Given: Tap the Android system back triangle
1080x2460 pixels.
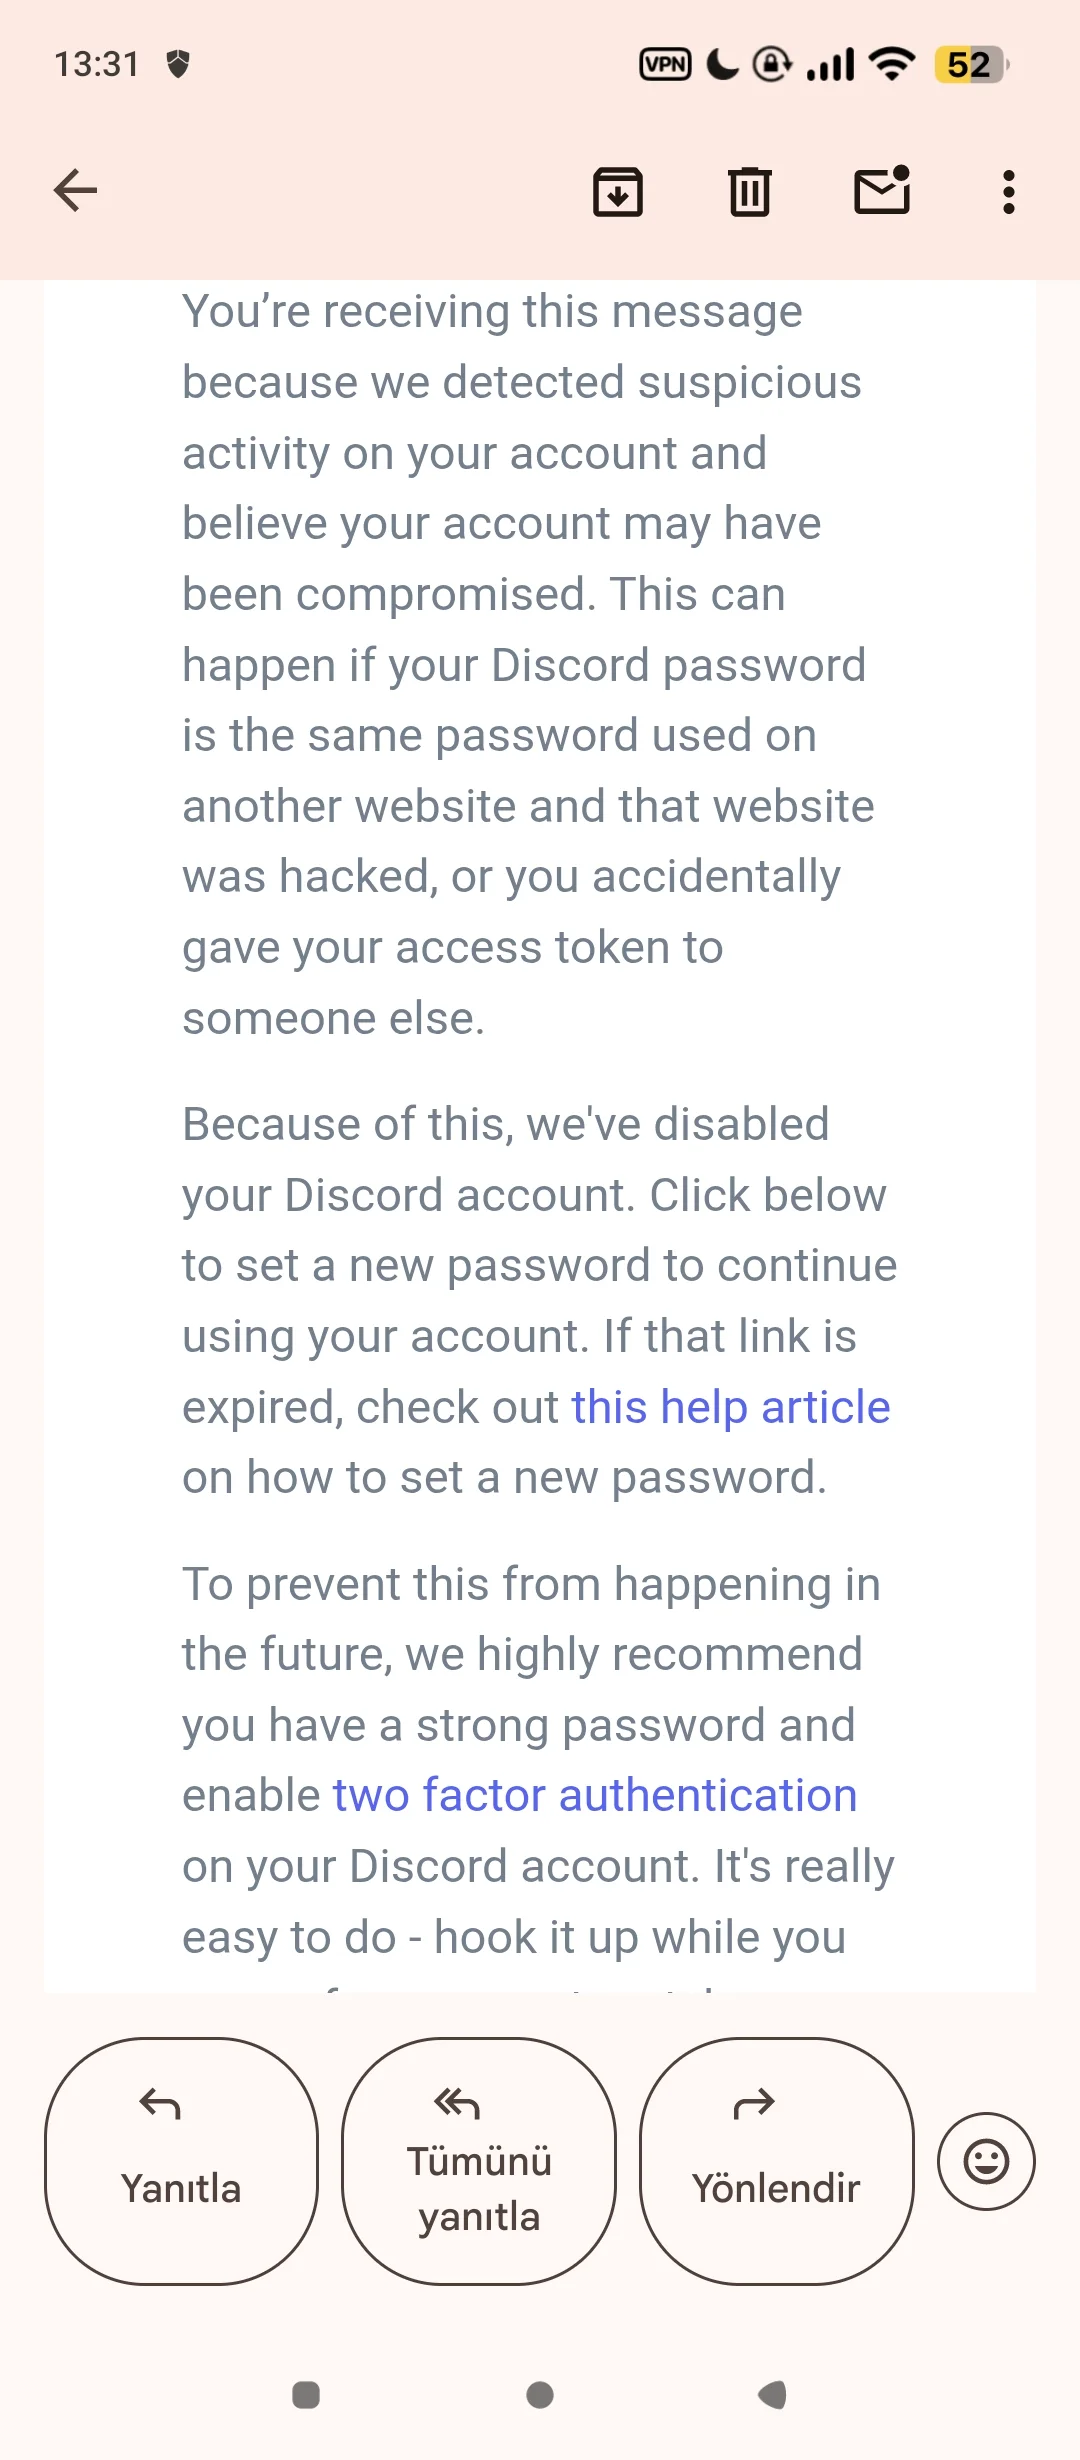Looking at the screenshot, I should point(773,2395).
